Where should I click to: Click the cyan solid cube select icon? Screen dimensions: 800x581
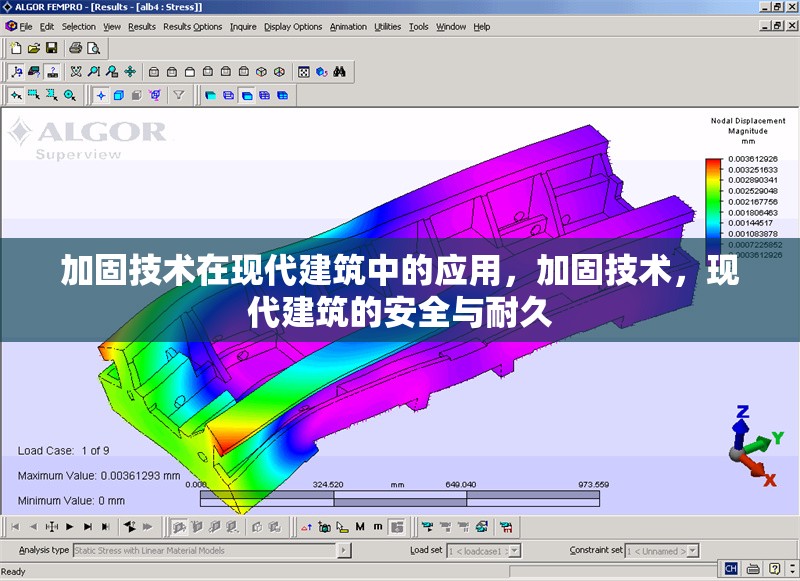point(119,95)
